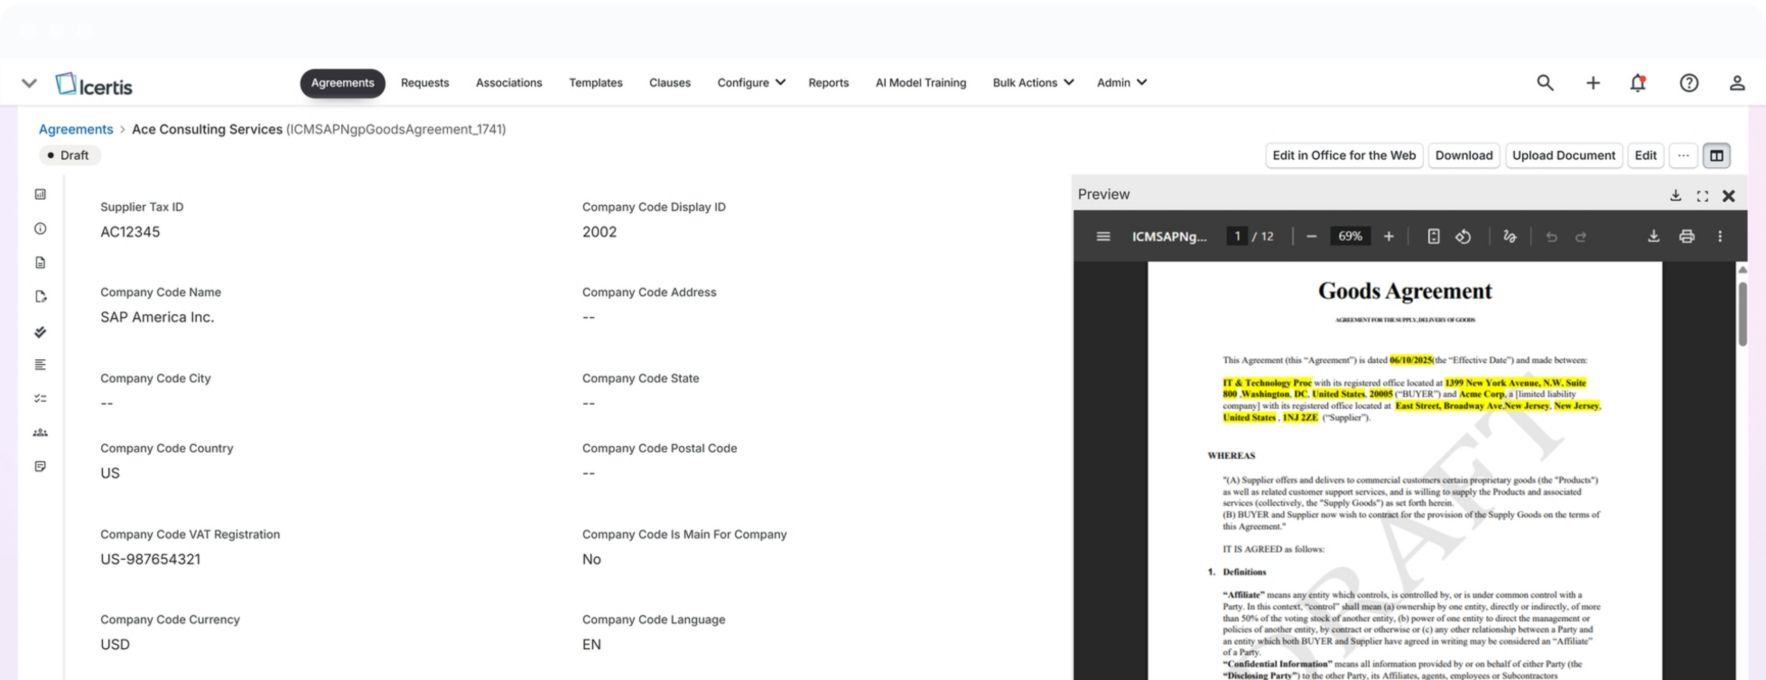Open the notifications bell icon
The width and height of the screenshot is (1766, 680).
(1638, 83)
